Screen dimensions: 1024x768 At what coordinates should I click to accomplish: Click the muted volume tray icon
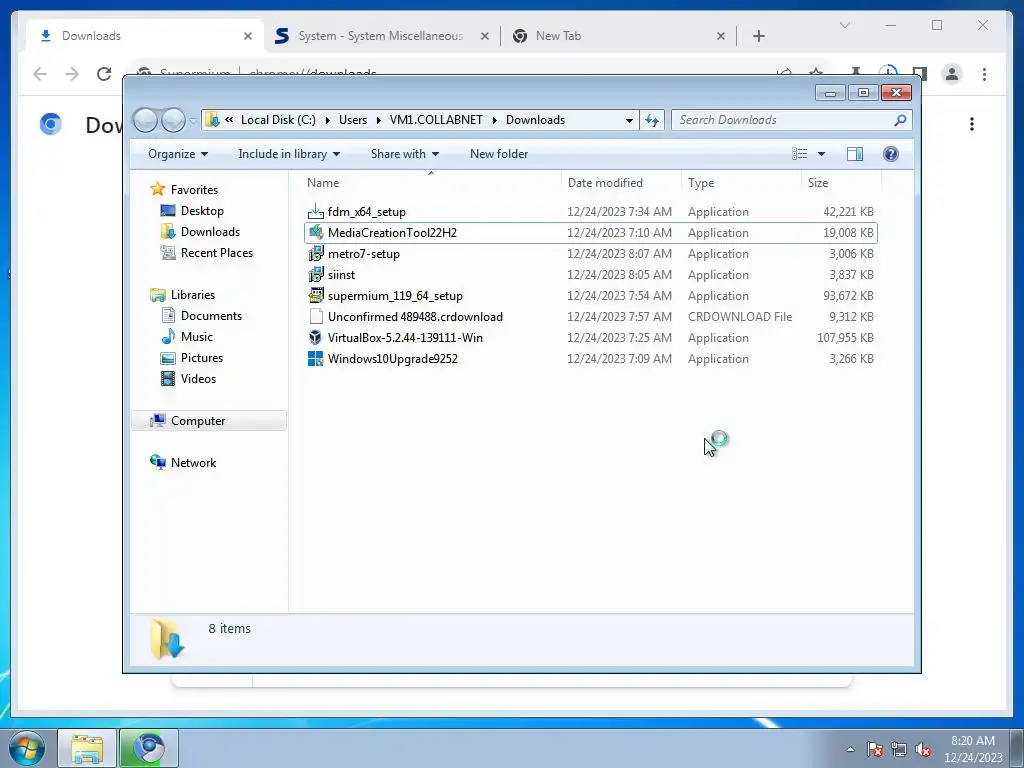(x=923, y=750)
